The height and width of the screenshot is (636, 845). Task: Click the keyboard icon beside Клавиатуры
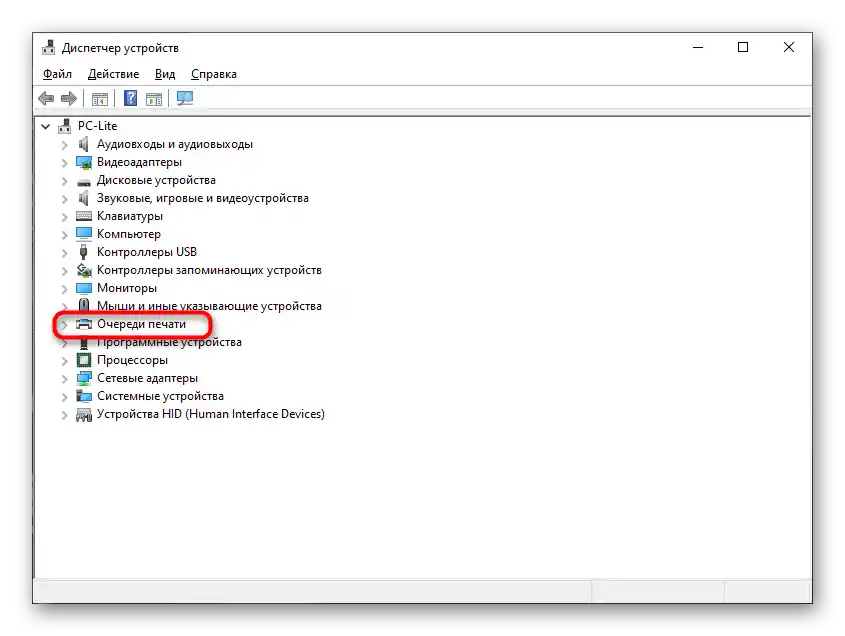(84, 216)
